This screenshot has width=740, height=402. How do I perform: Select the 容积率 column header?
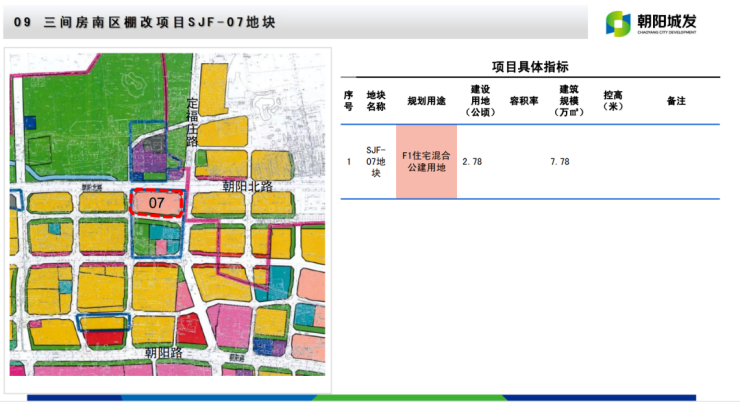point(524,101)
